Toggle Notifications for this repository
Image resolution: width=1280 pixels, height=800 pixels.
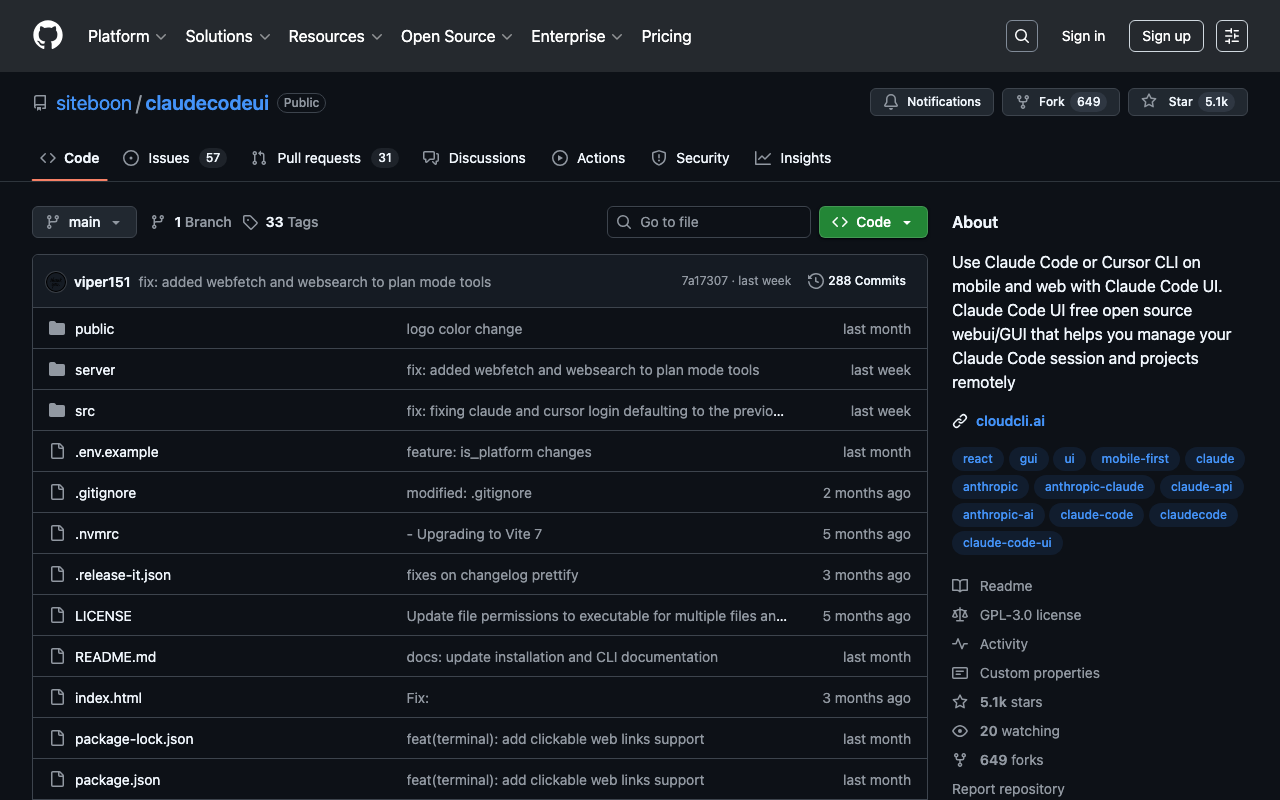[x=932, y=102]
